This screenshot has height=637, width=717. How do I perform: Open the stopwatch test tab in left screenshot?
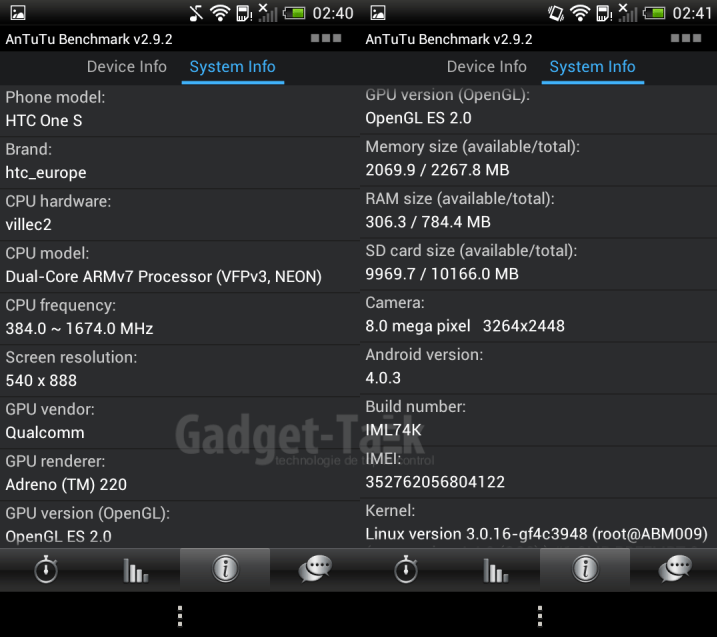tap(46, 569)
